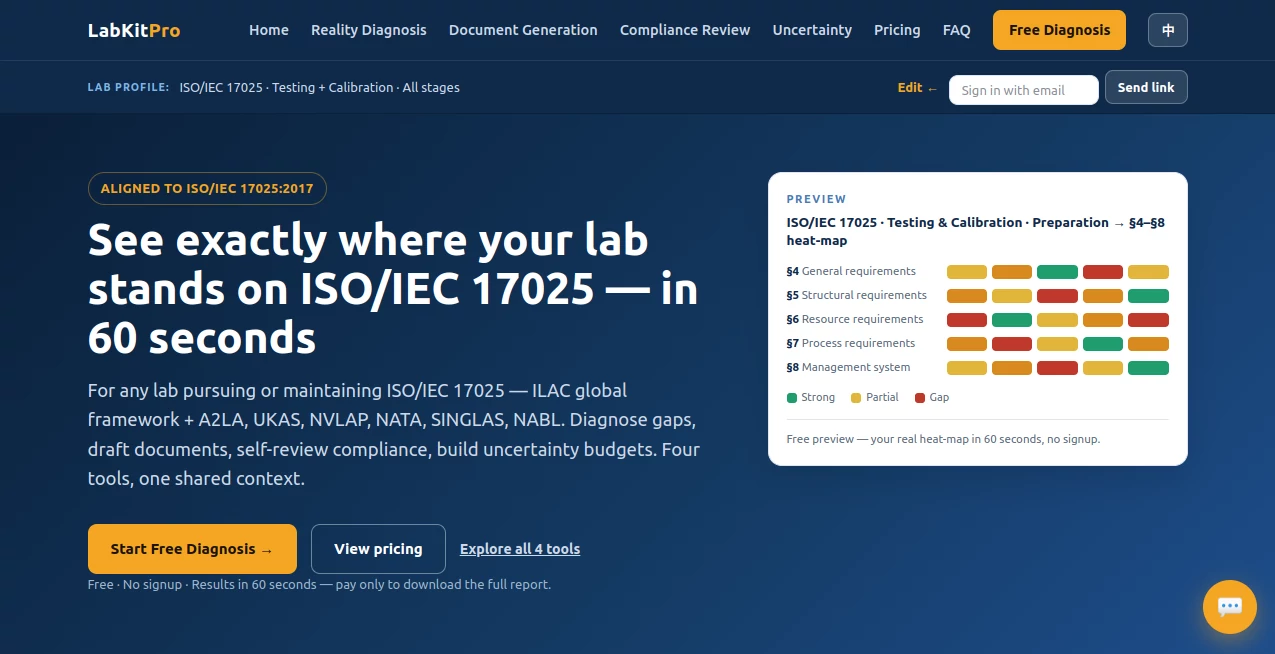Open Document Generation in nav
The image size is (1275, 654).
click(x=523, y=30)
